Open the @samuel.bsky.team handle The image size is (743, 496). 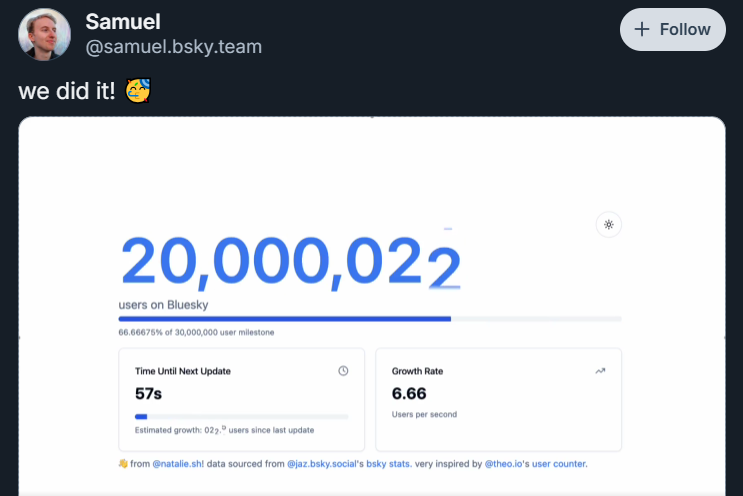tap(173, 46)
